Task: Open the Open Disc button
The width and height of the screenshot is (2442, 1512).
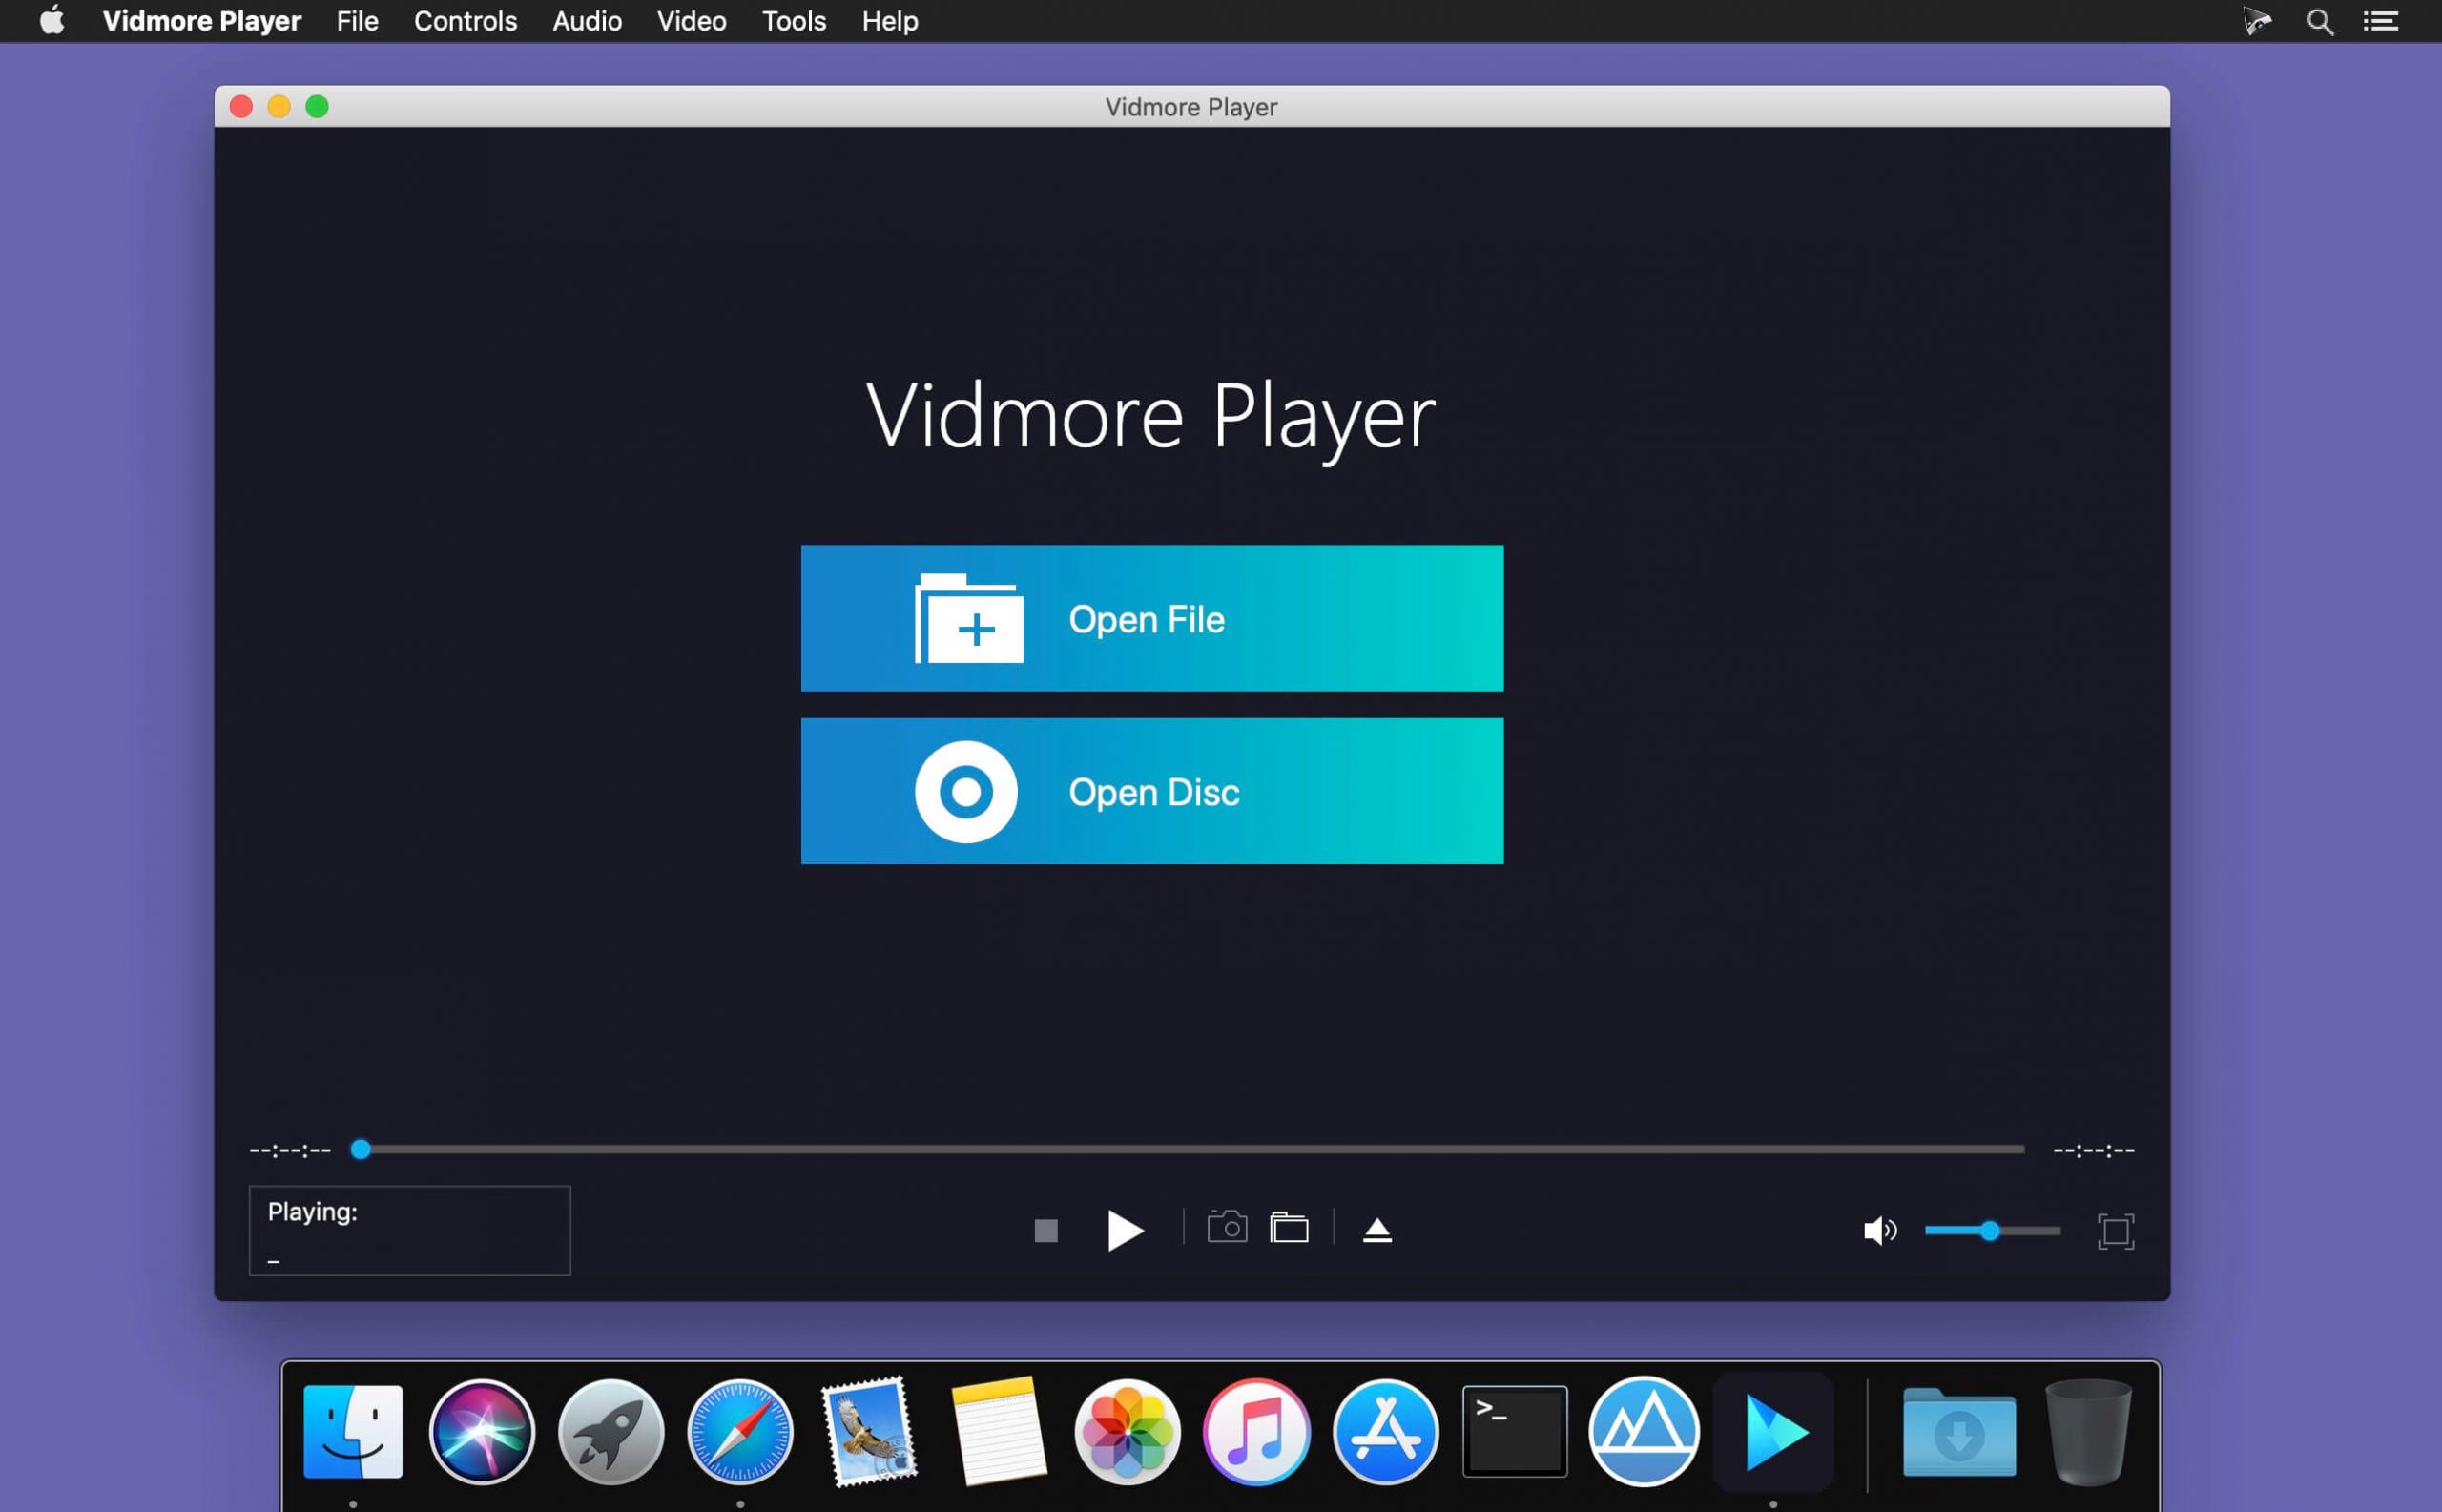Action: pyautogui.click(x=1151, y=791)
